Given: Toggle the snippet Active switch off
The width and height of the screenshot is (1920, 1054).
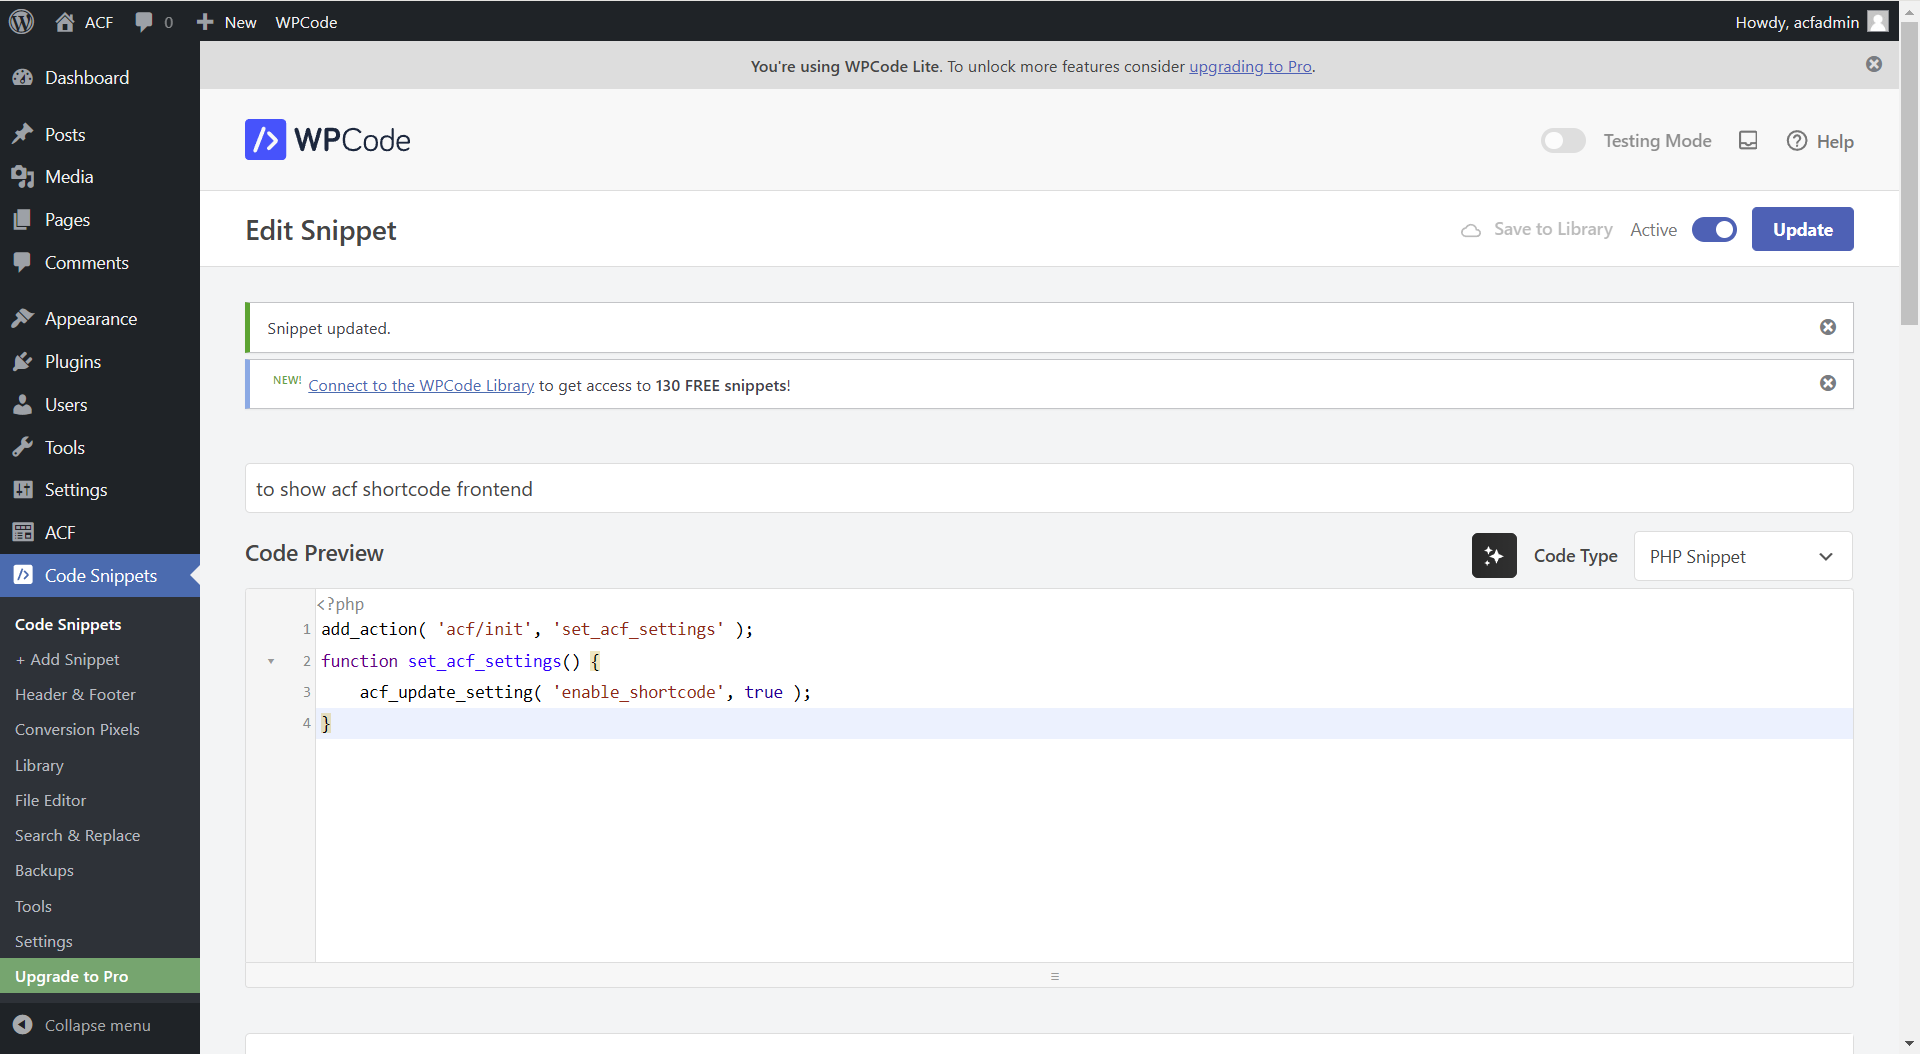Looking at the screenshot, I should pos(1714,230).
